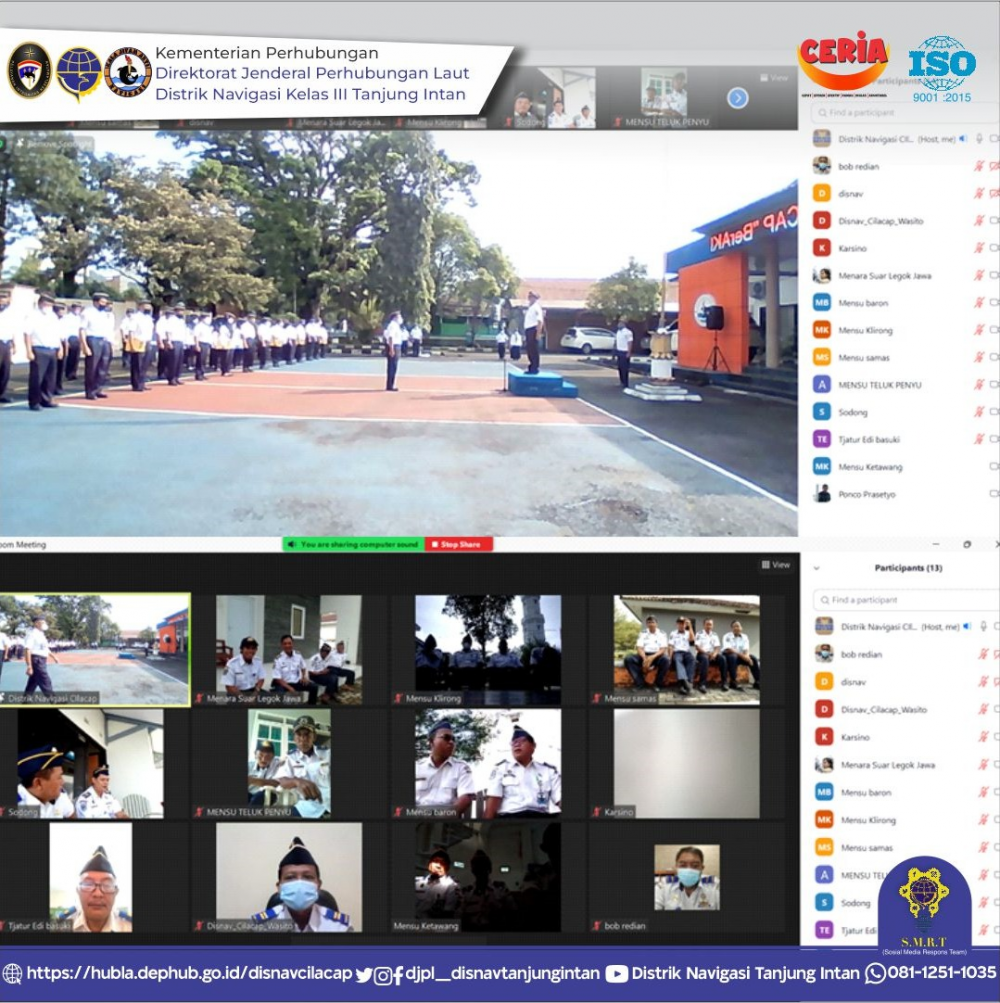Click the purple TE avatar in the upper list
Viewport: 1000px width, 1003px height.
(x=821, y=439)
